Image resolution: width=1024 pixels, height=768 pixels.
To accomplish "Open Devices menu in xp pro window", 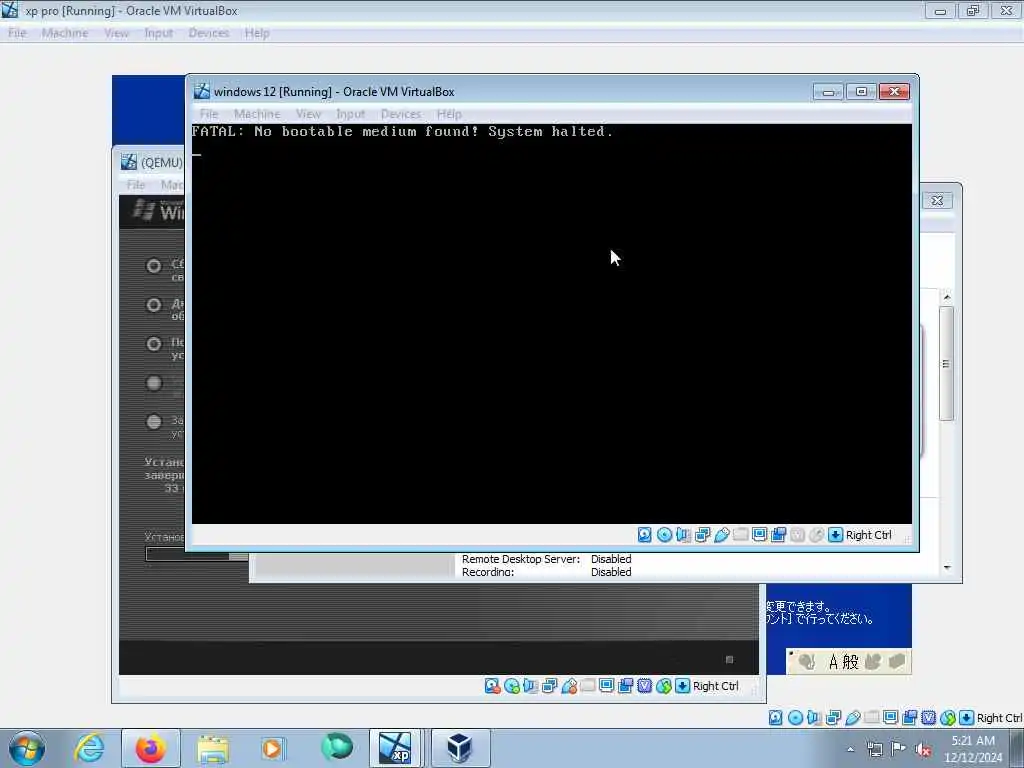I will pyautogui.click(x=209, y=33).
